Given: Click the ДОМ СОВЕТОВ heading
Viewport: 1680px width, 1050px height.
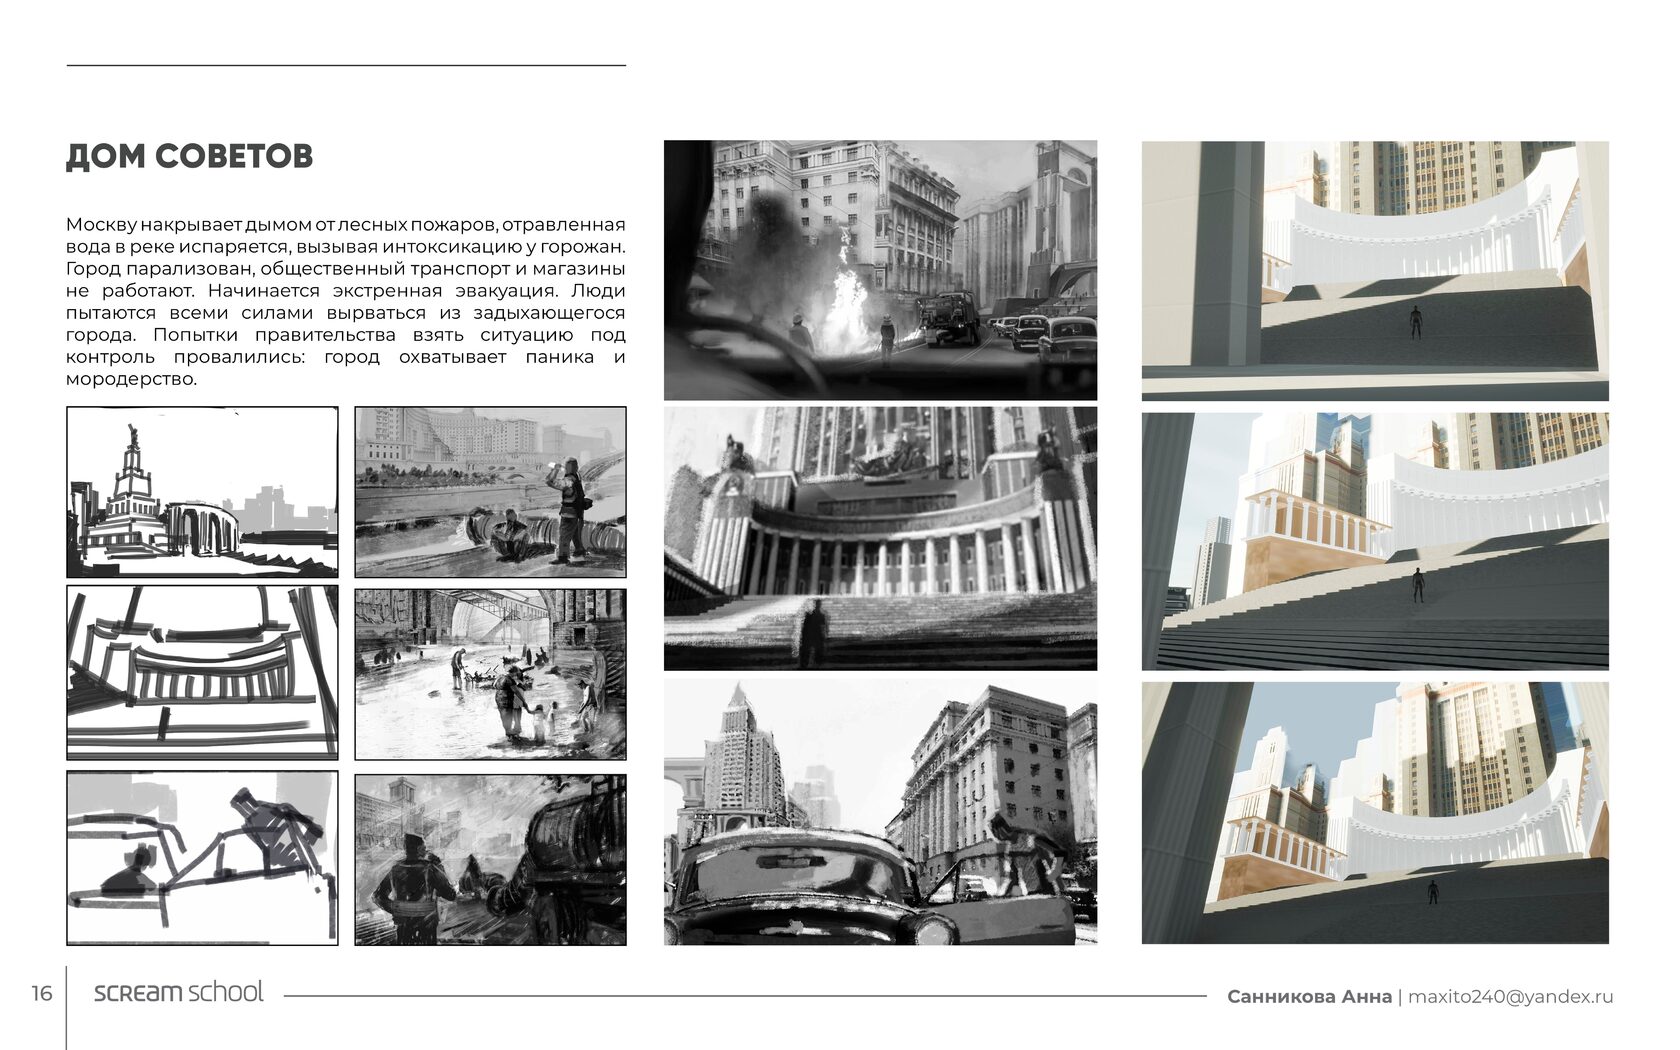Looking at the screenshot, I should coord(189,156).
